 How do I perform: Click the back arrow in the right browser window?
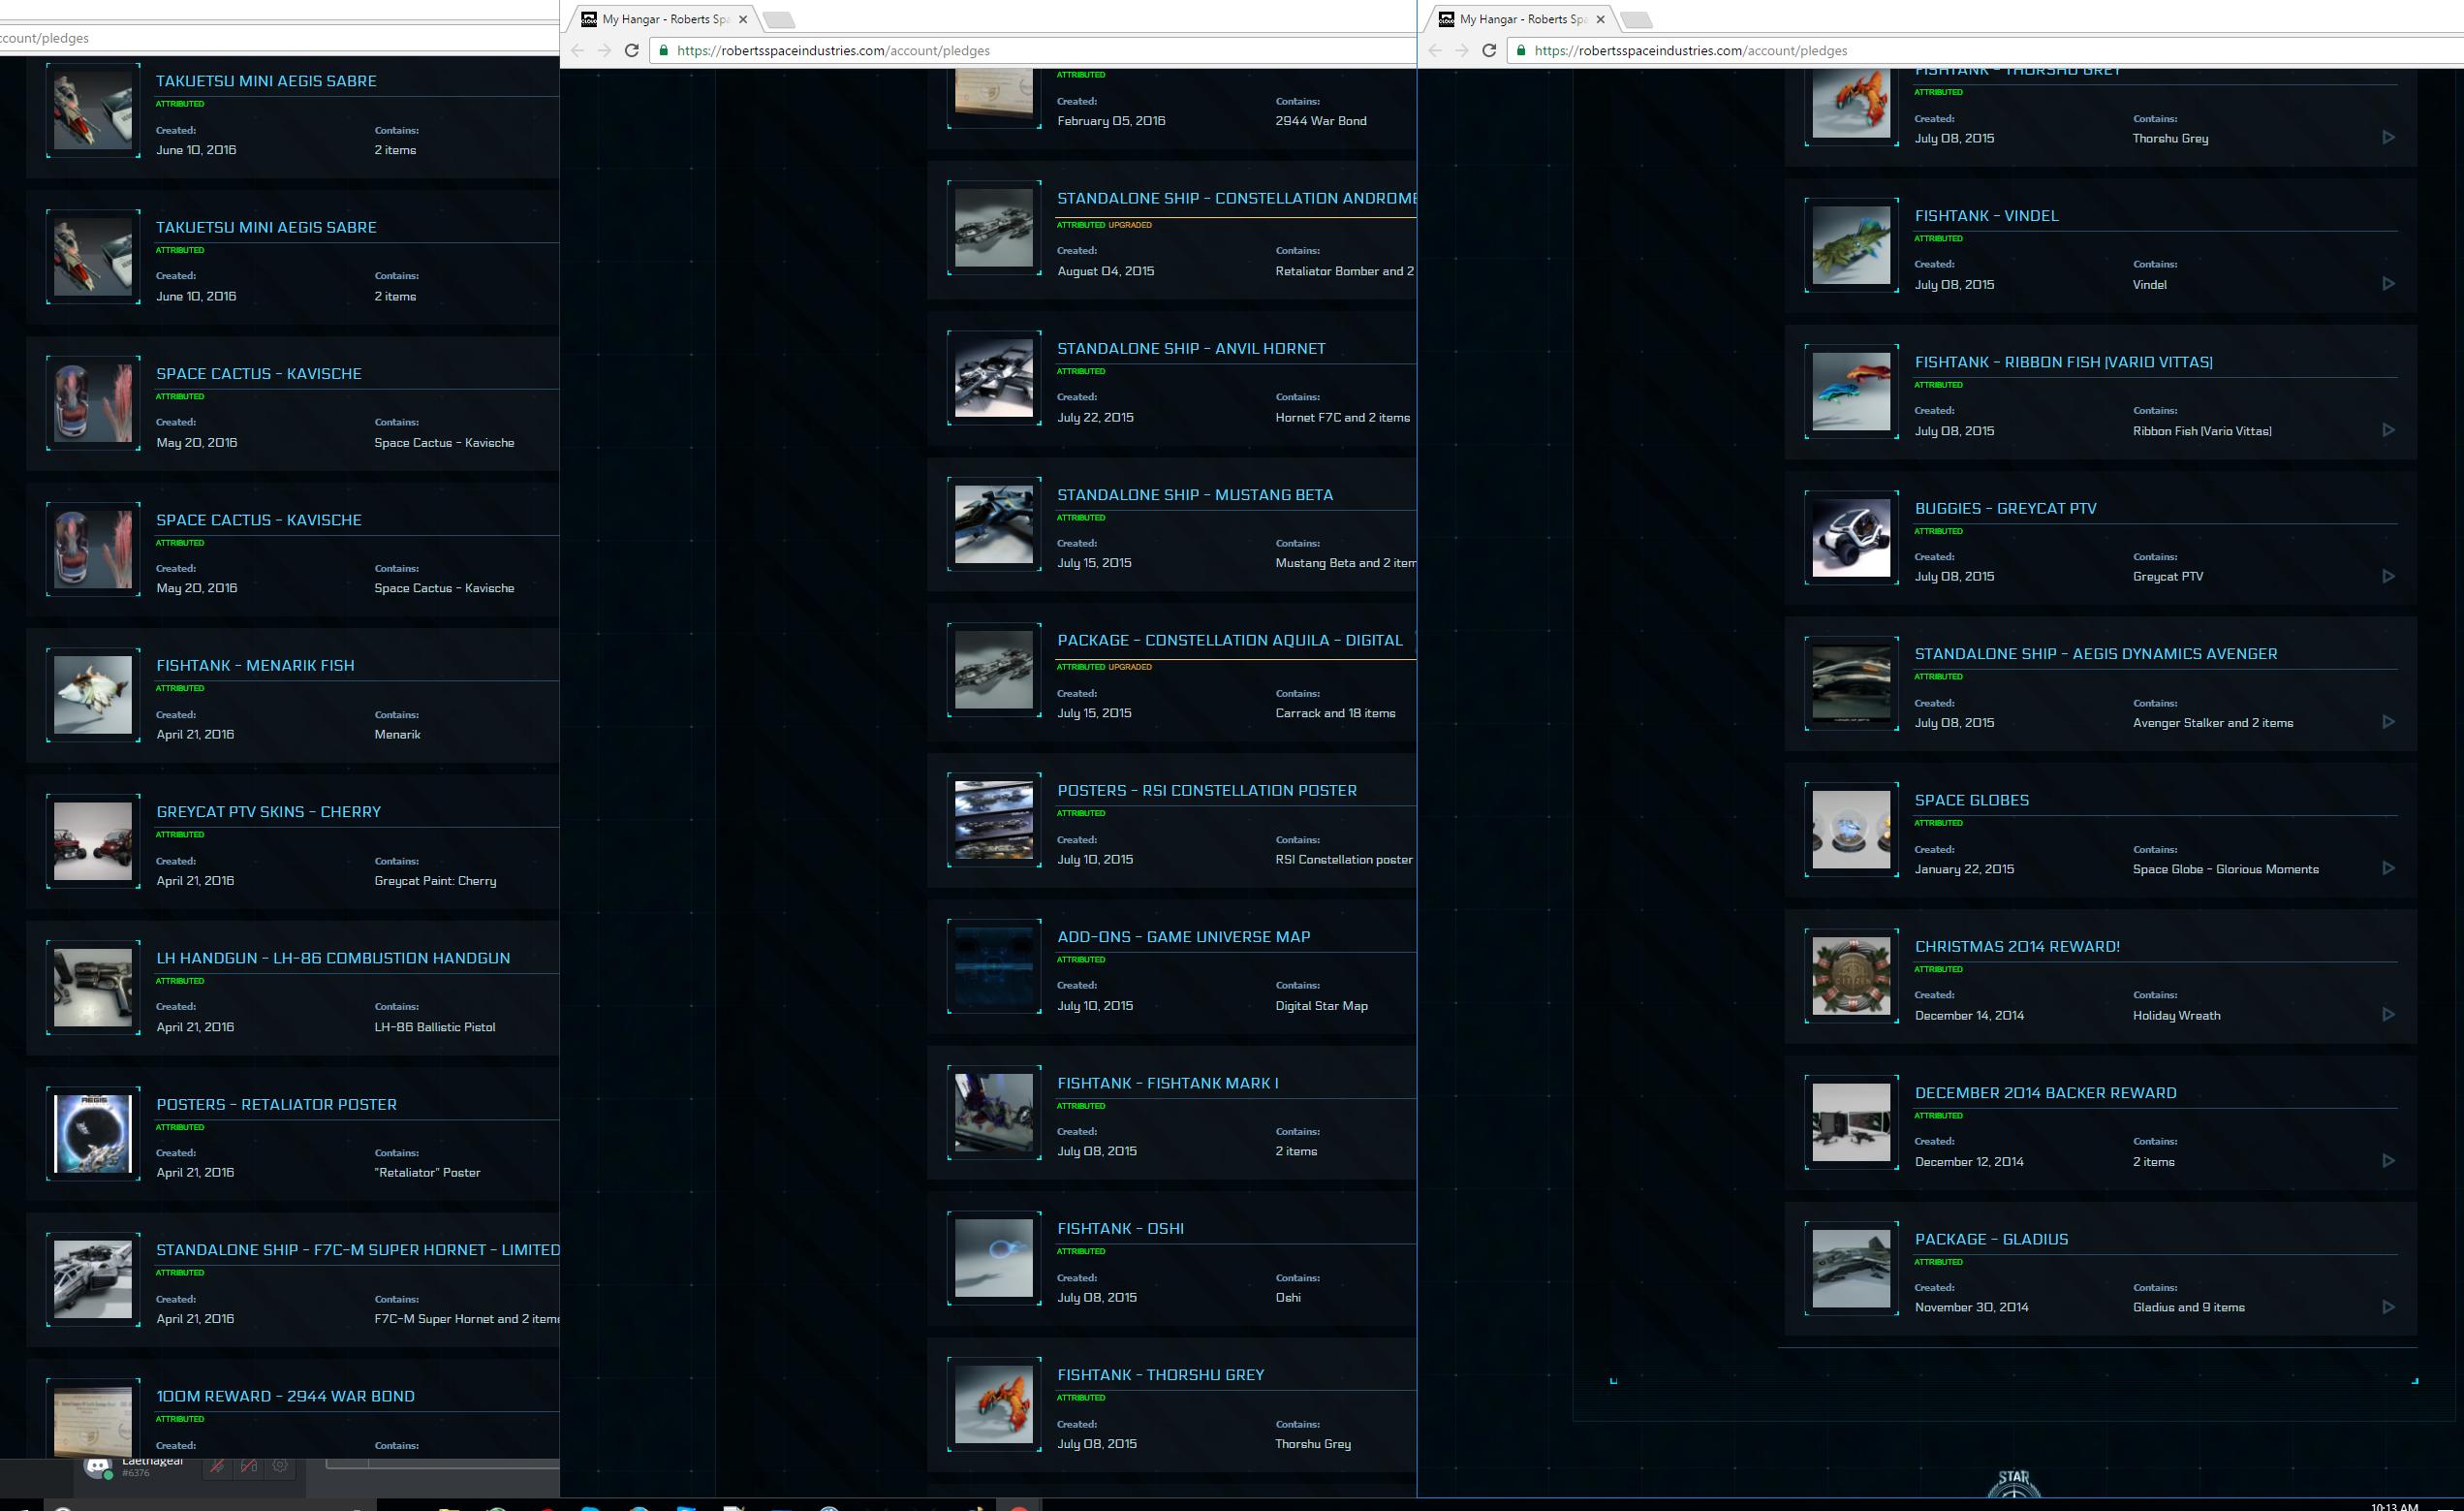tap(1435, 51)
